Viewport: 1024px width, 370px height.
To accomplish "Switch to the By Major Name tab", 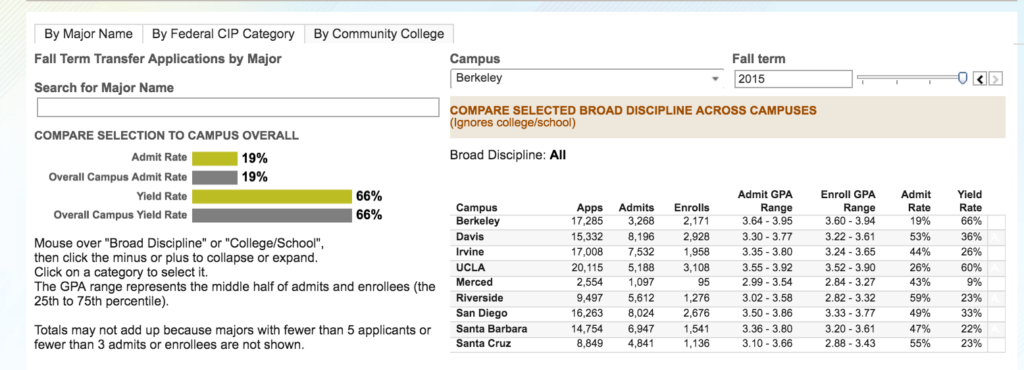I will click(88, 34).
